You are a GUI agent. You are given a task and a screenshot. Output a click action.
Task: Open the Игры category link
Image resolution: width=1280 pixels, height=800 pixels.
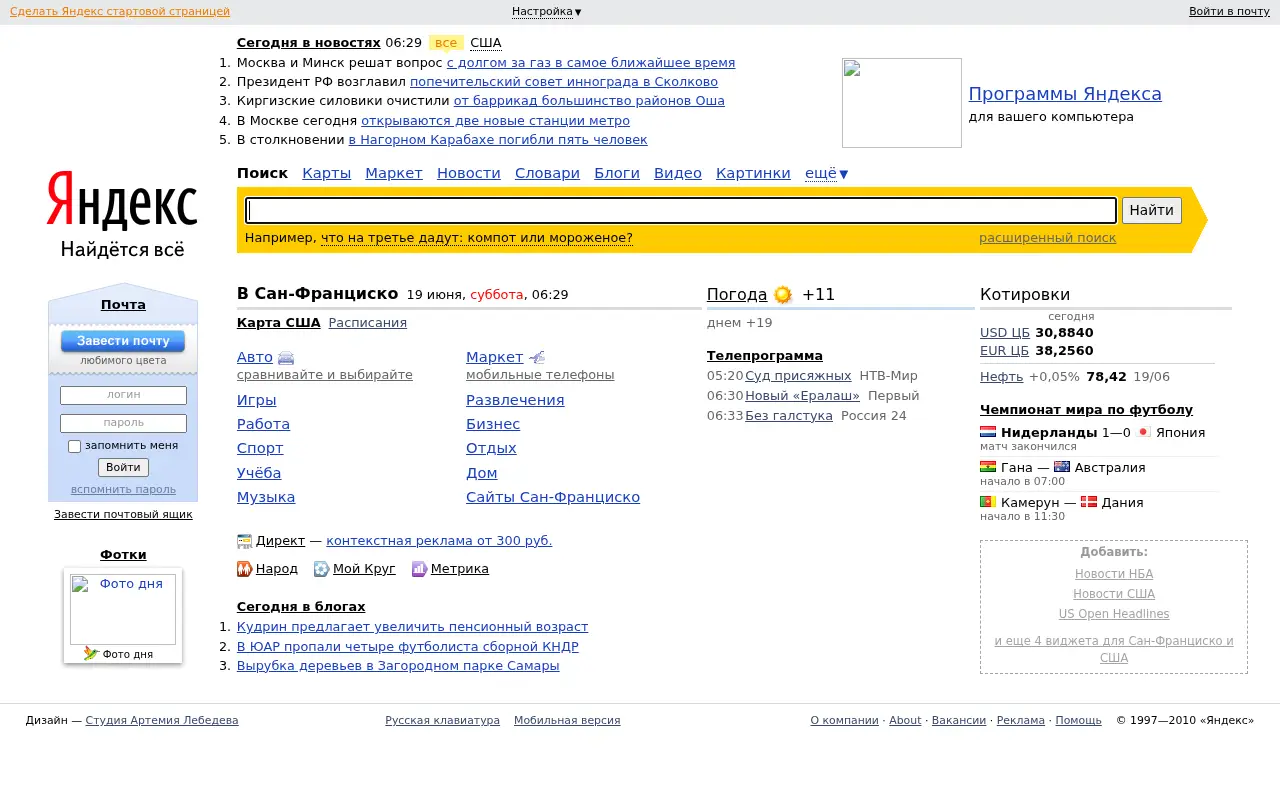point(257,400)
